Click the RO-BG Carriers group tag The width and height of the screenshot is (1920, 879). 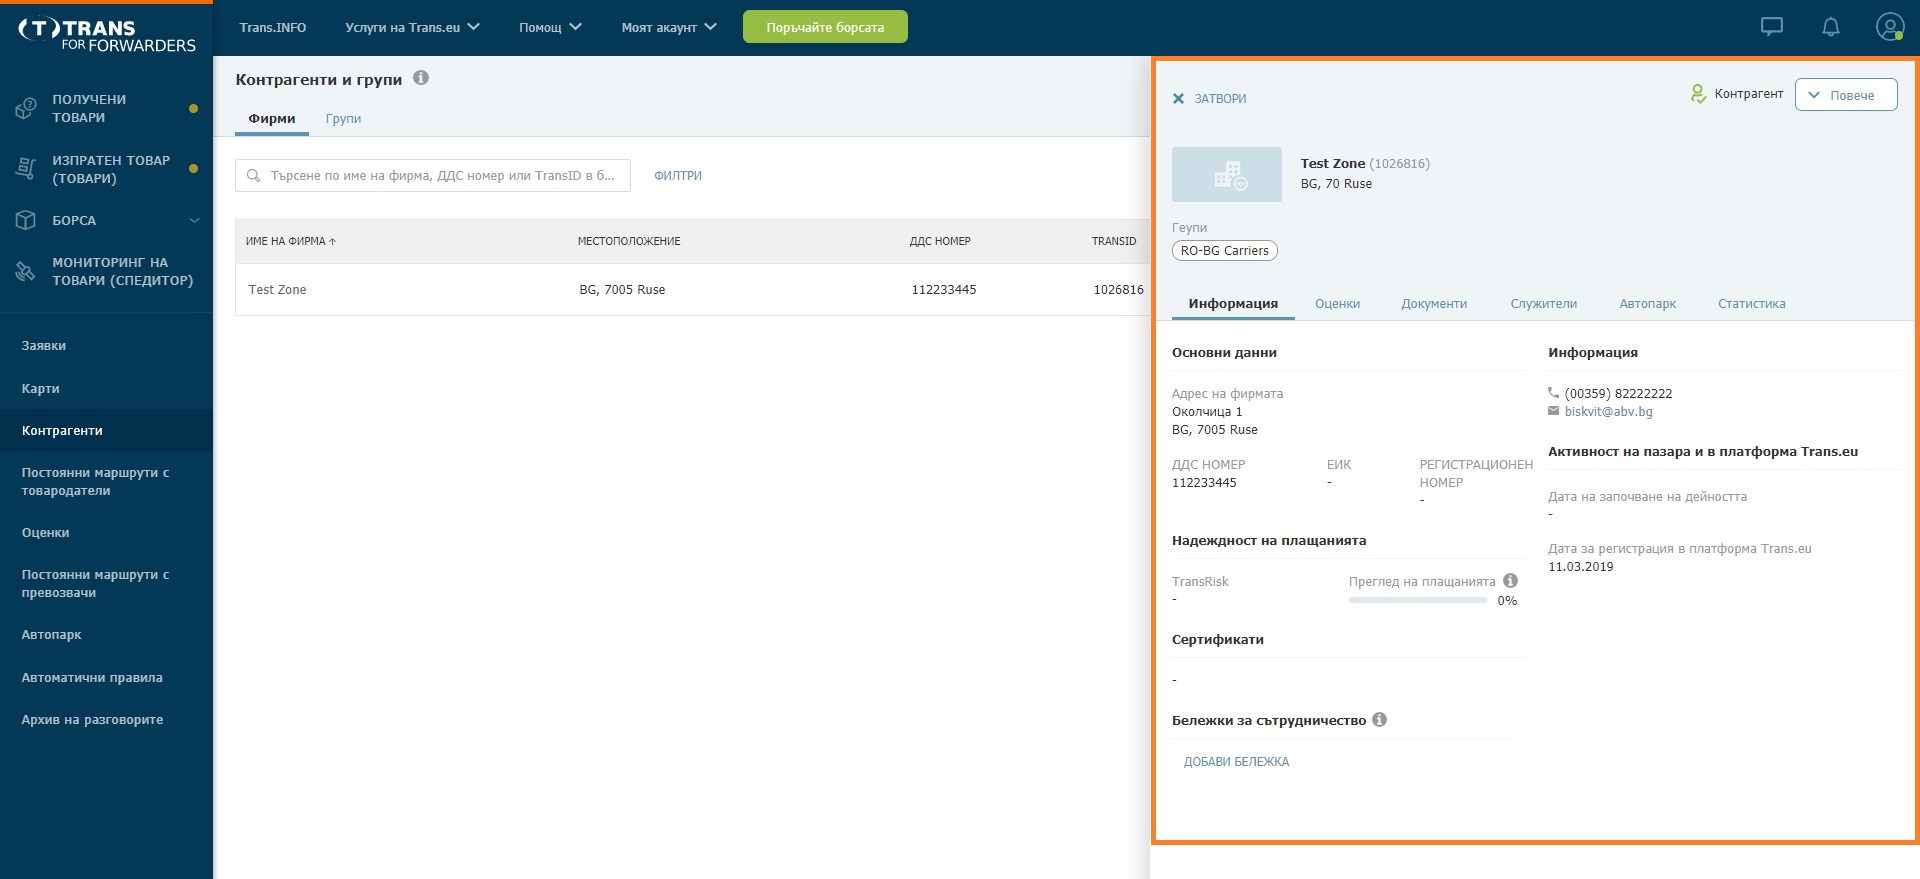(x=1224, y=250)
